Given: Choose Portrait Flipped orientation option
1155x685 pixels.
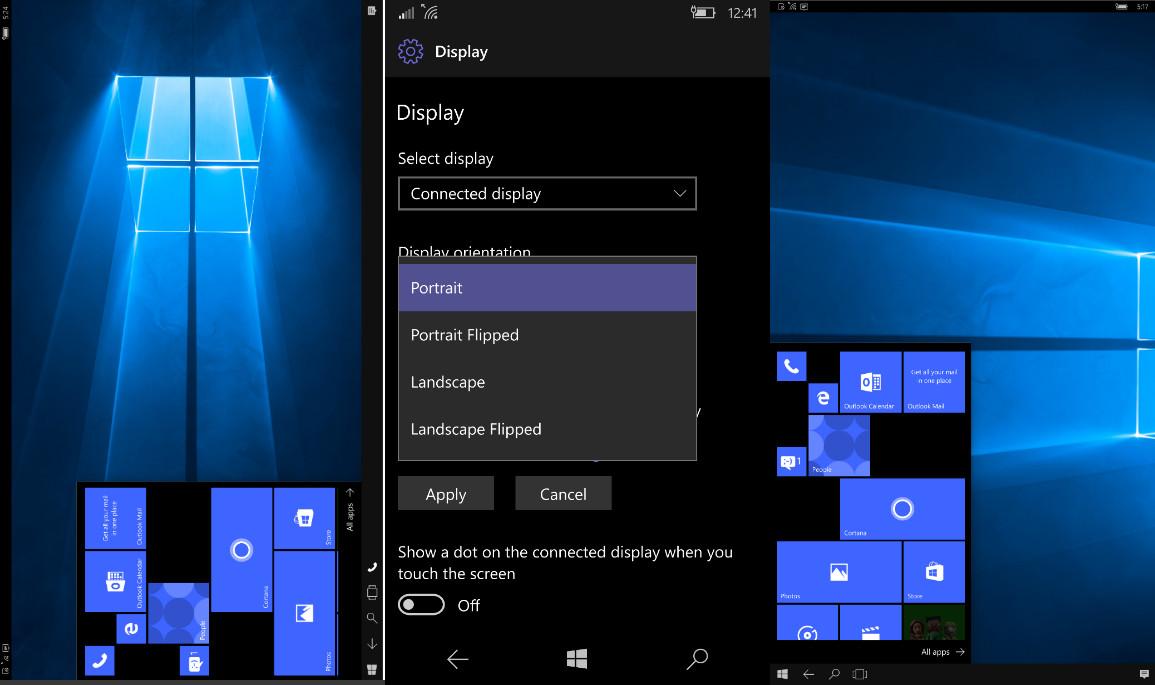Looking at the screenshot, I should (547, 335).
